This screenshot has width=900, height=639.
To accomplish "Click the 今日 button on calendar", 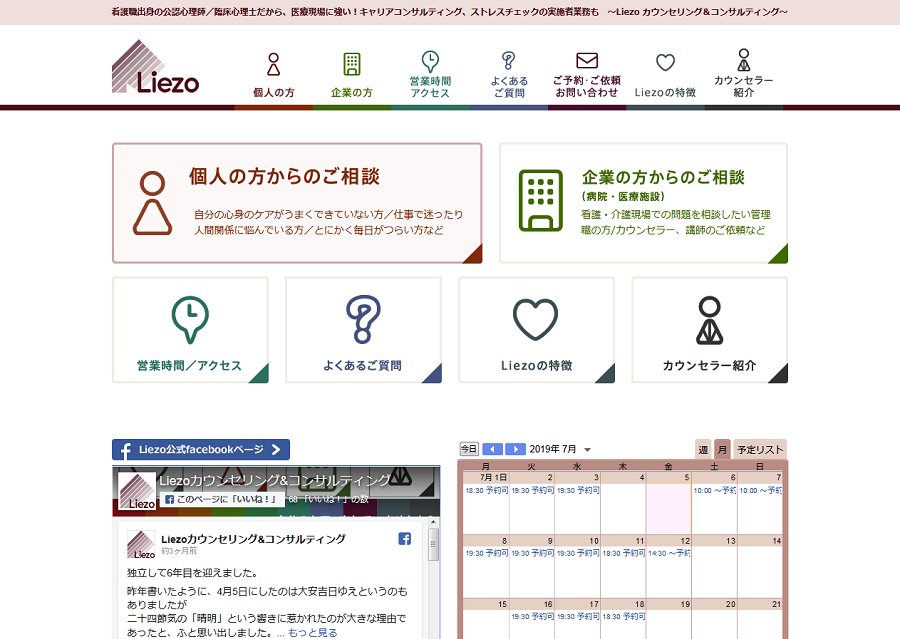I will pyautogui.click(x=469, y=449).
